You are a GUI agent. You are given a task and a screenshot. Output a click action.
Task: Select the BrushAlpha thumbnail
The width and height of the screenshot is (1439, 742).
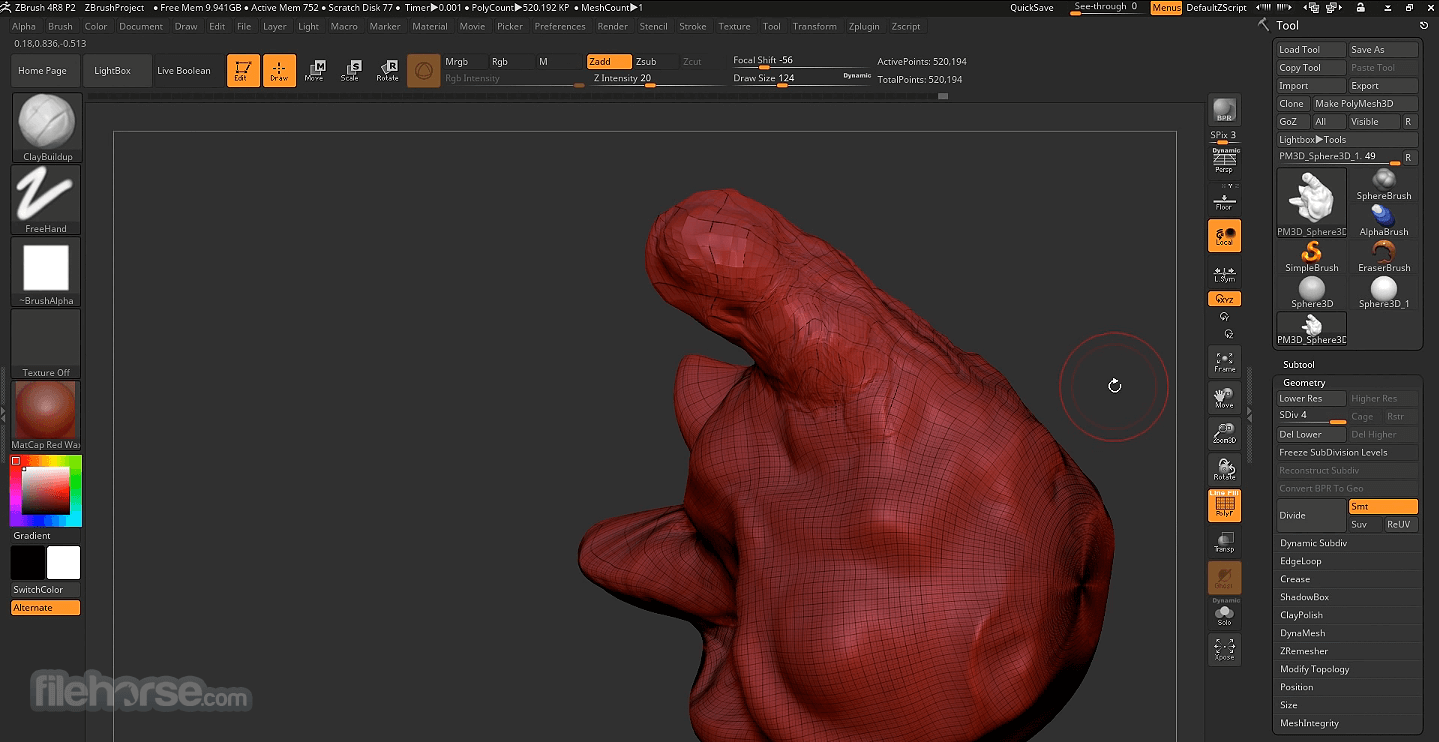pos(46,272)
